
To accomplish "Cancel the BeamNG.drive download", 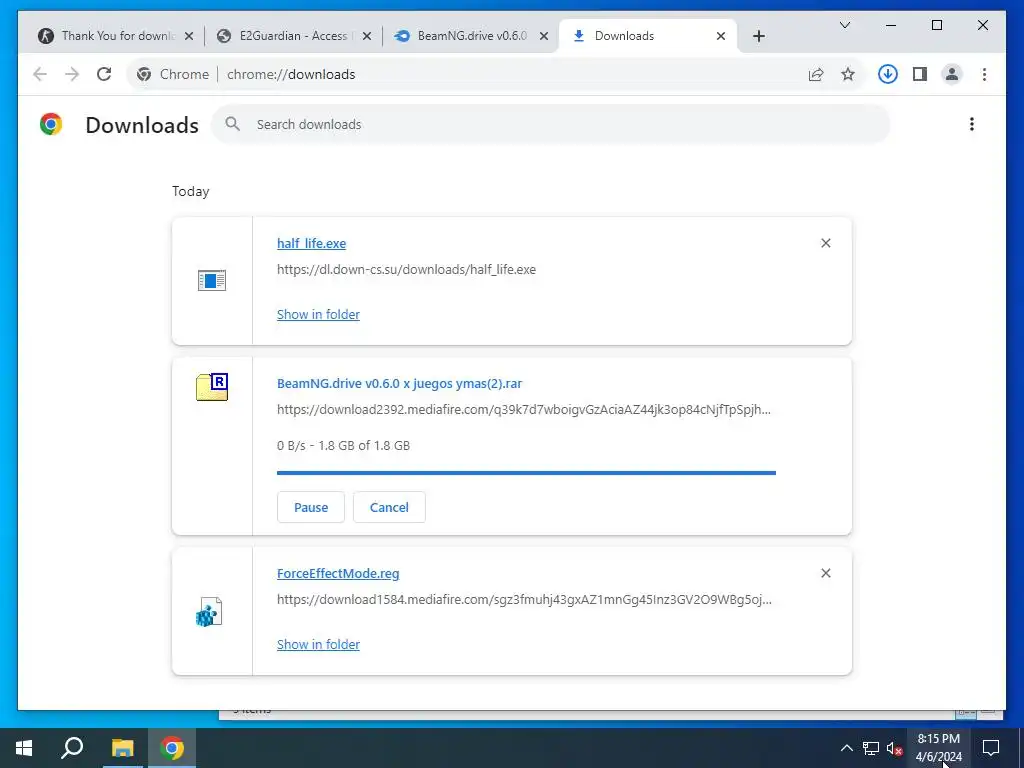I will pyautogui.click(x=389, y=507).
